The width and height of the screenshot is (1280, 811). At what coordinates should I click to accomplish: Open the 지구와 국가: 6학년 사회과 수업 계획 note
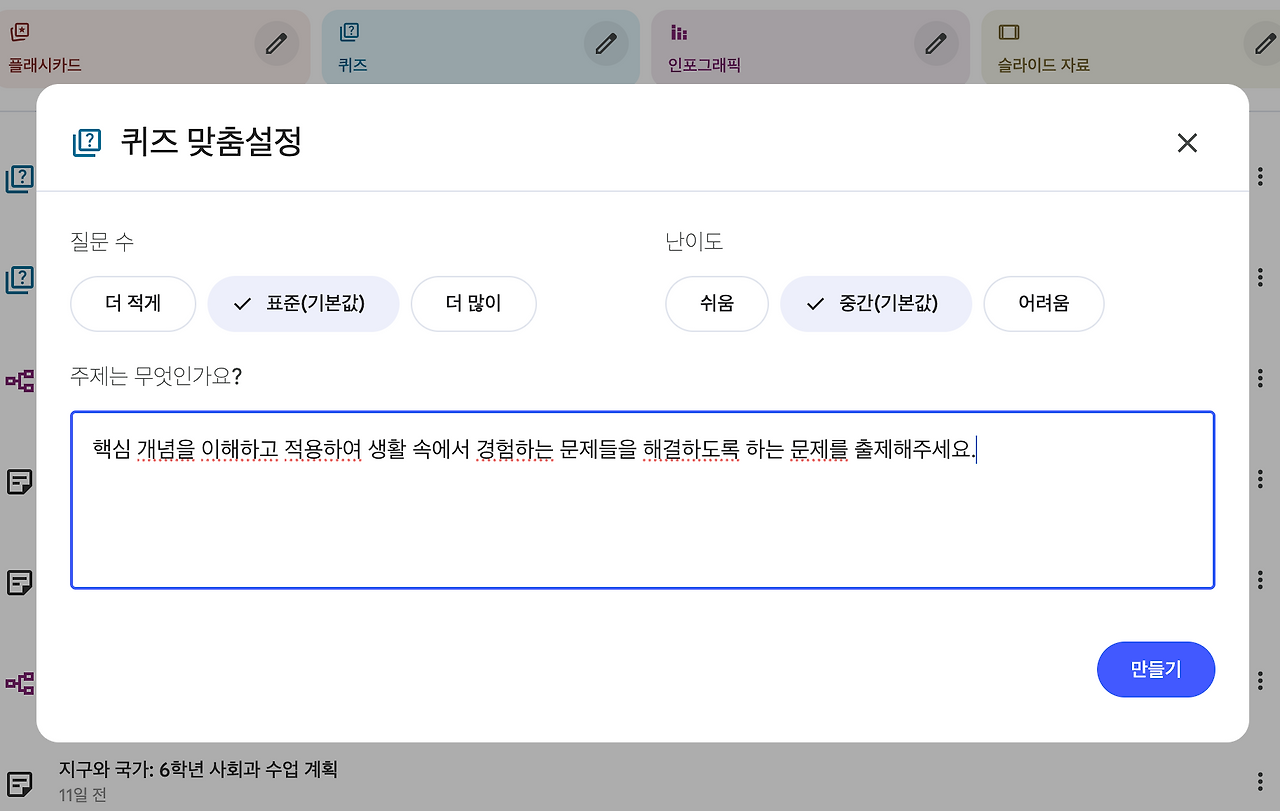click(x=198, y=769)
